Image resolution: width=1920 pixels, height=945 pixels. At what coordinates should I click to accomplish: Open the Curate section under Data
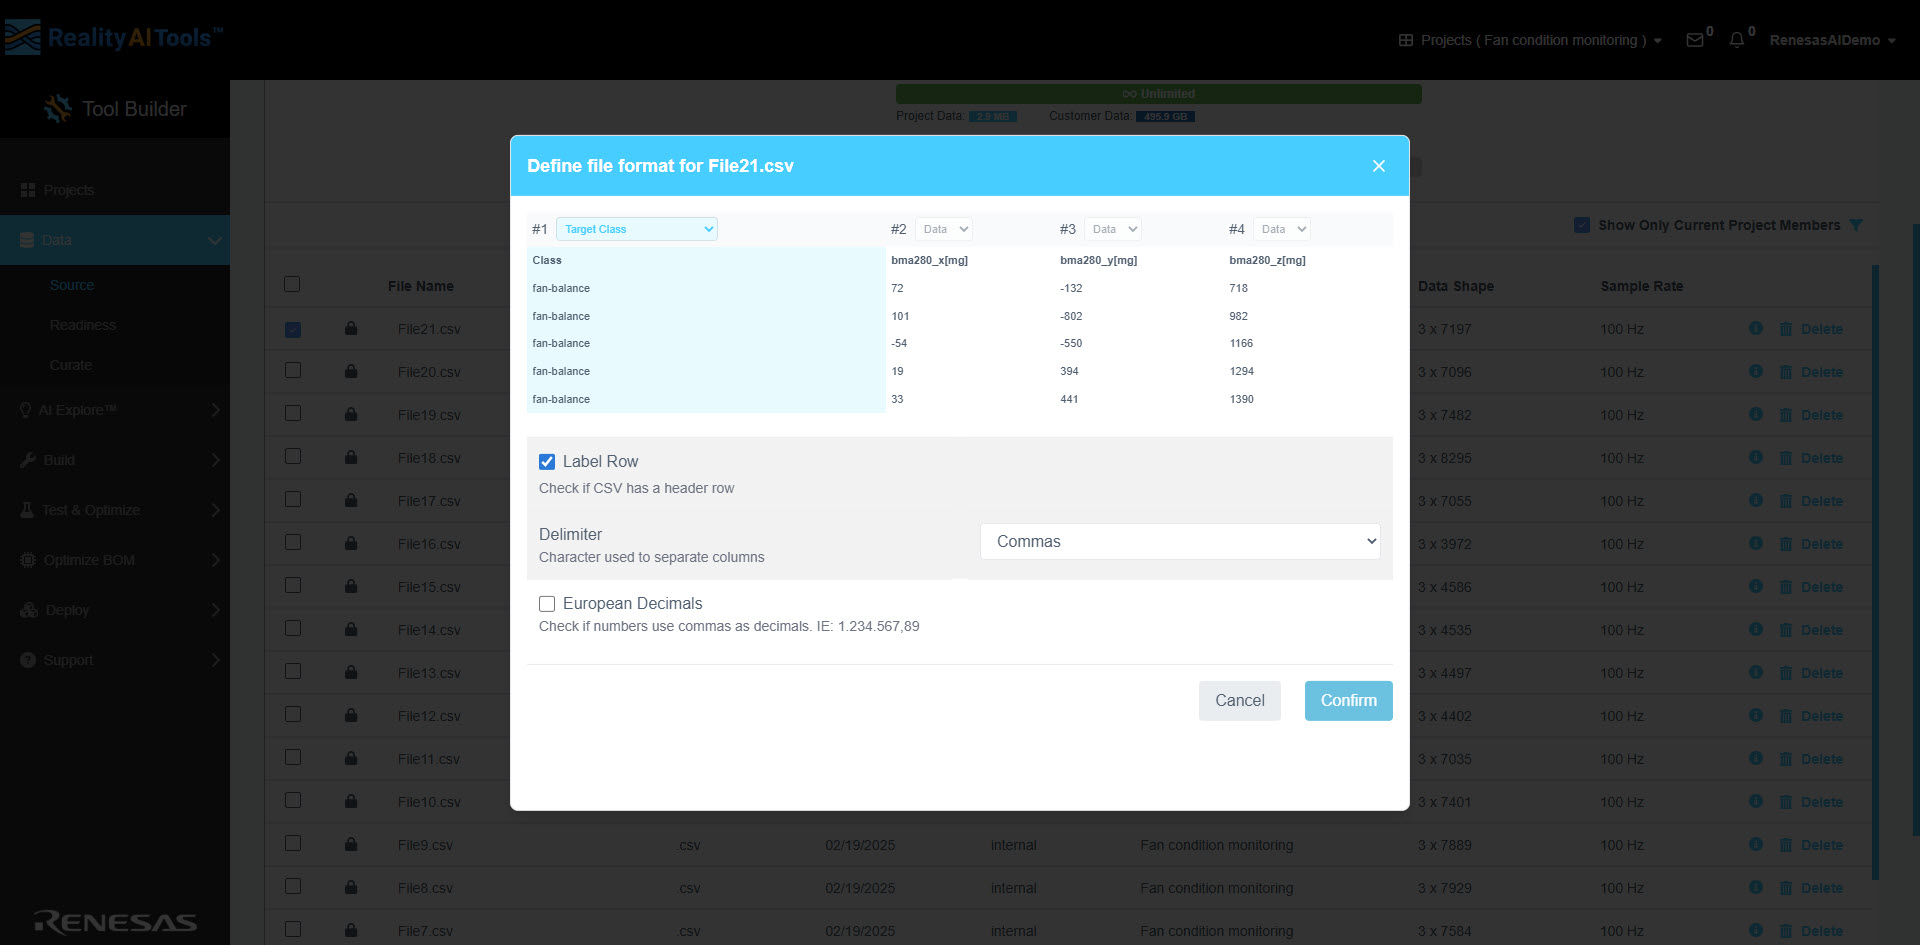(x=70, y=365)
